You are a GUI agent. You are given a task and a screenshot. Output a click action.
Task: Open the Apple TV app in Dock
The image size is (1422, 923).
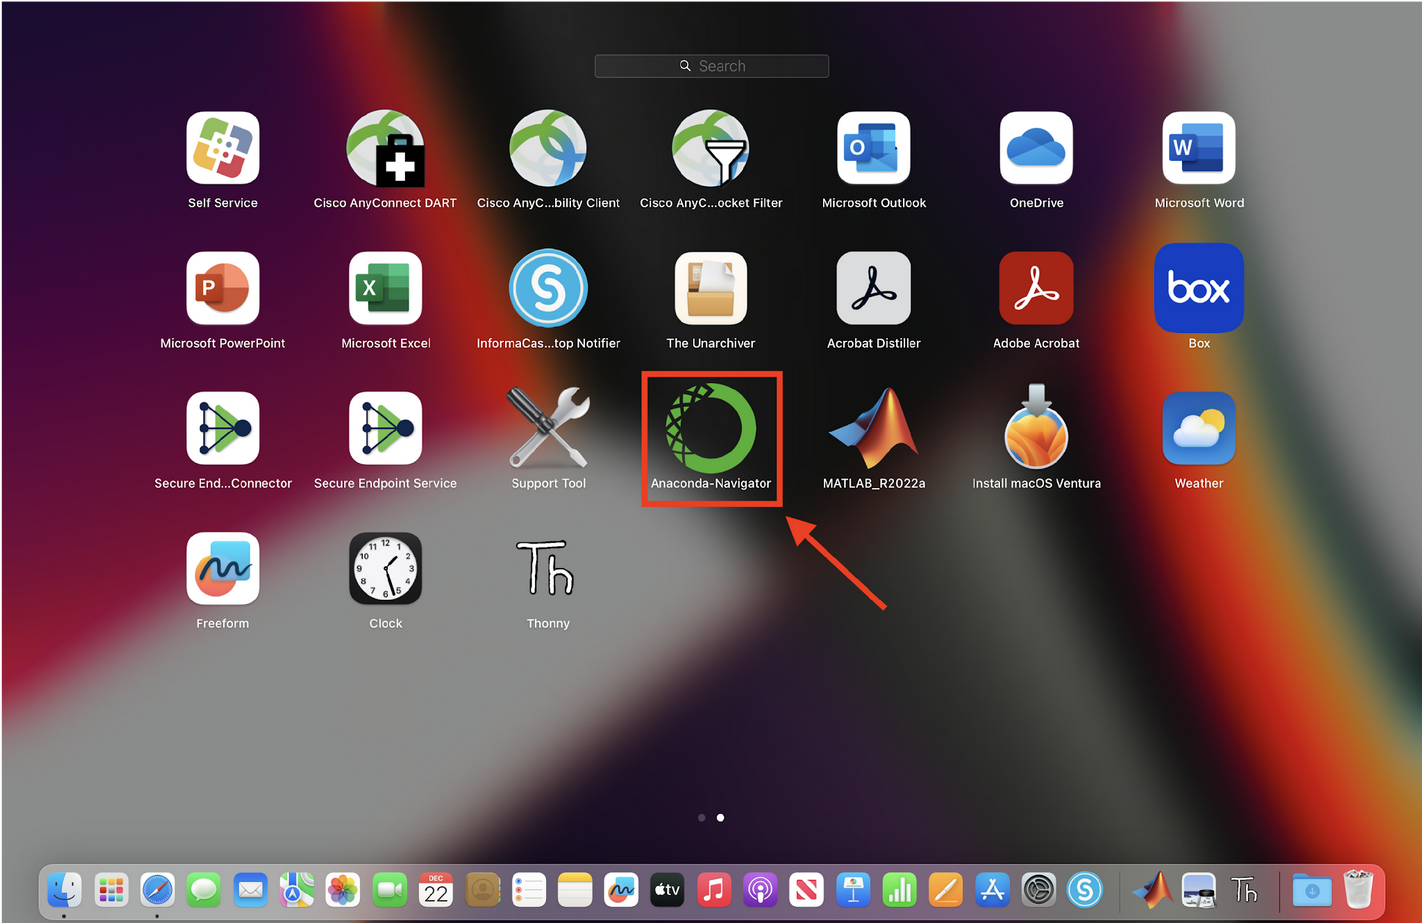click(667, 889)
